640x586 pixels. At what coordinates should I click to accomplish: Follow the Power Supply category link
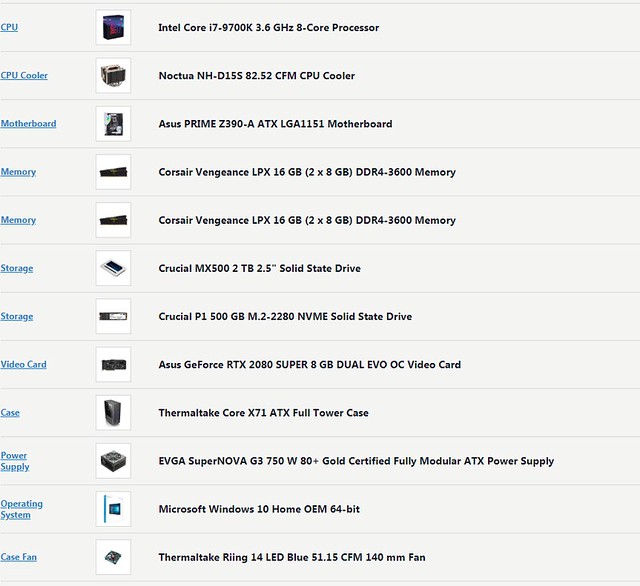point(15,461)
